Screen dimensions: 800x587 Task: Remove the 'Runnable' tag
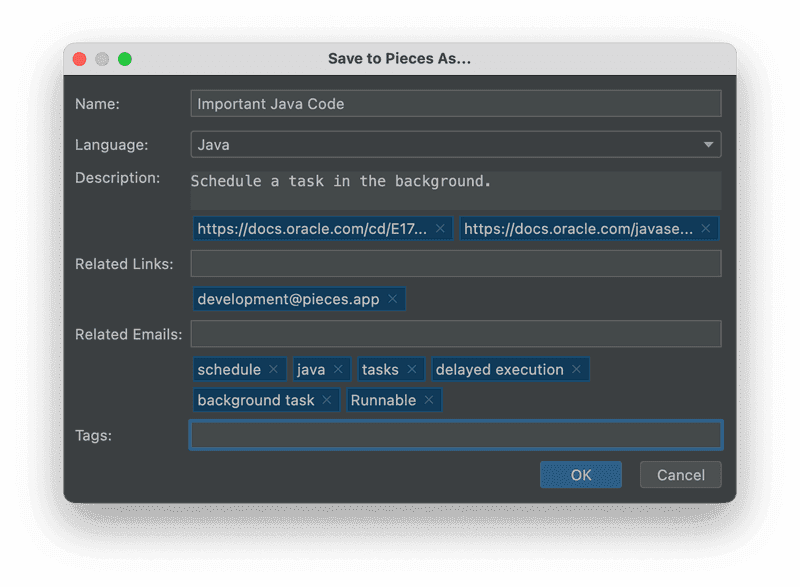click(x=429, y=400)
